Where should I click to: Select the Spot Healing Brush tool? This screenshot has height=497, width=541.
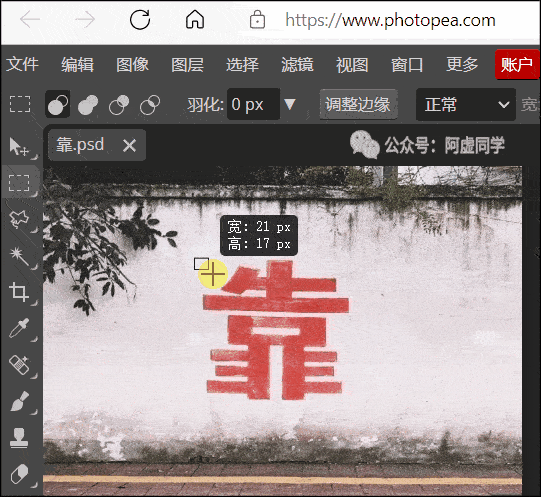[x=19, y=365]
